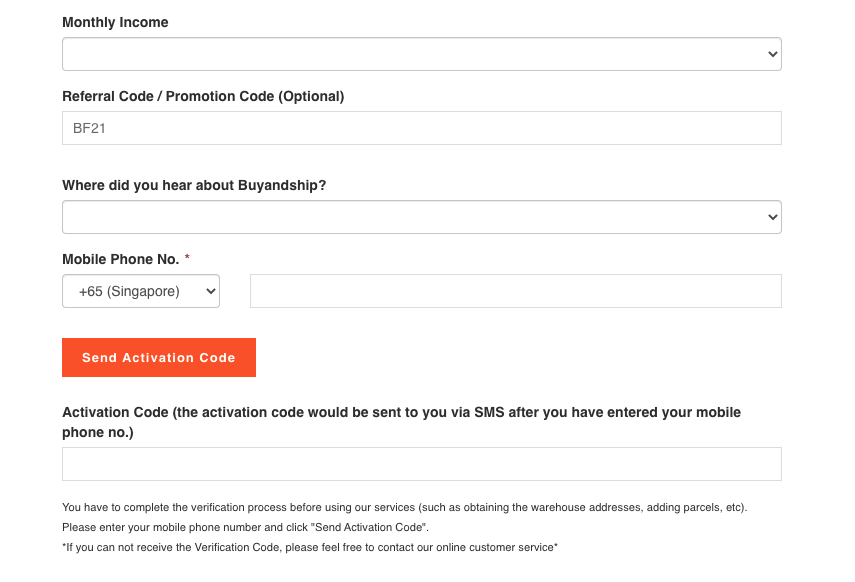Click the Monthly Income label
Image resolution: width=855 pixels, height=582 pixels.
tap(115, 22)
